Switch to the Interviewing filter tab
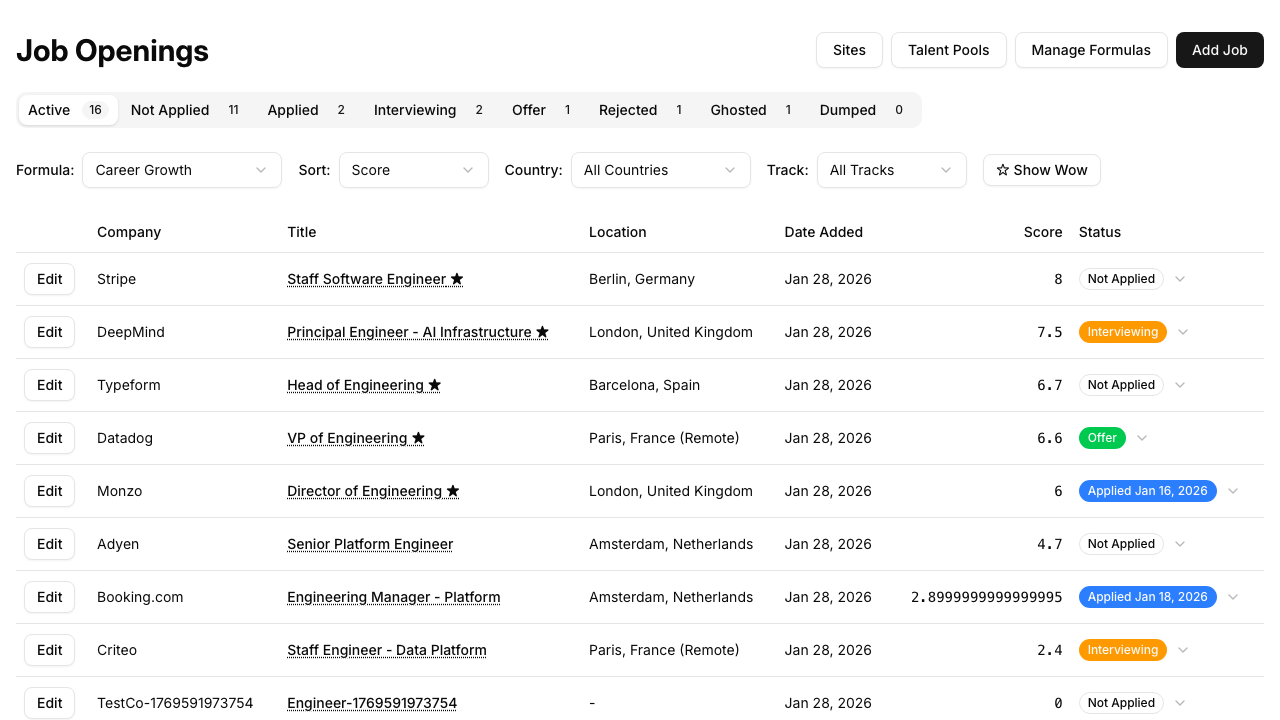The height and width of the screenshot is (720, 1280). tap(415, 110)
